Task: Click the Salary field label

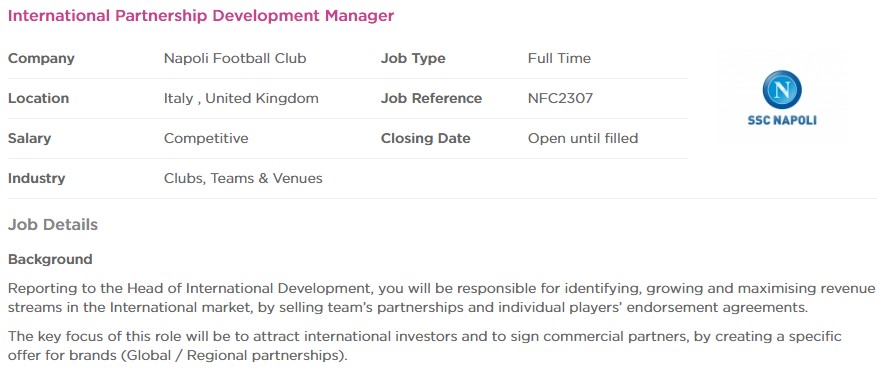Action: tap(29, 138)
